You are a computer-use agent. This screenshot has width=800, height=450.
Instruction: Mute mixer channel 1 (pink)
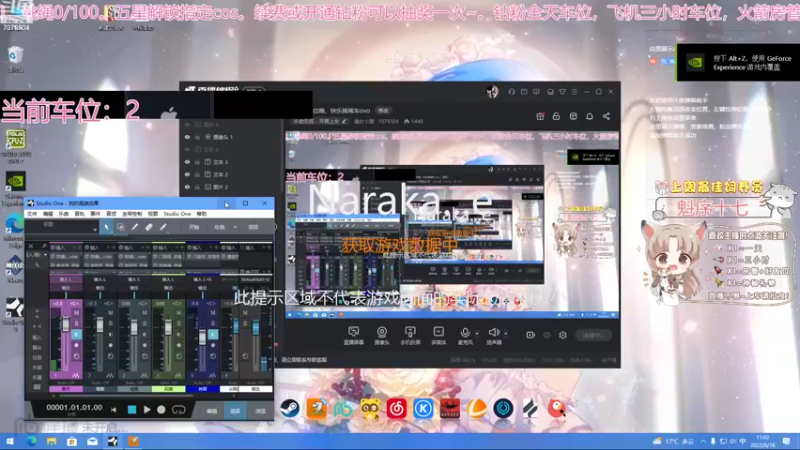(x=77, y=313)
